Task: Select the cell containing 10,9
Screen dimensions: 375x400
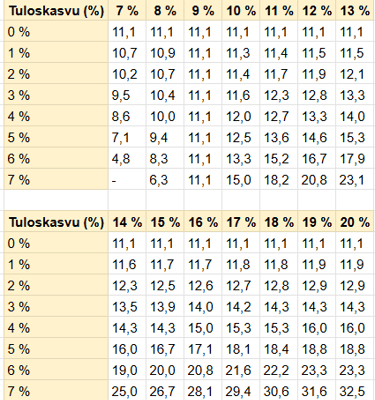Action: click(165, 53)
